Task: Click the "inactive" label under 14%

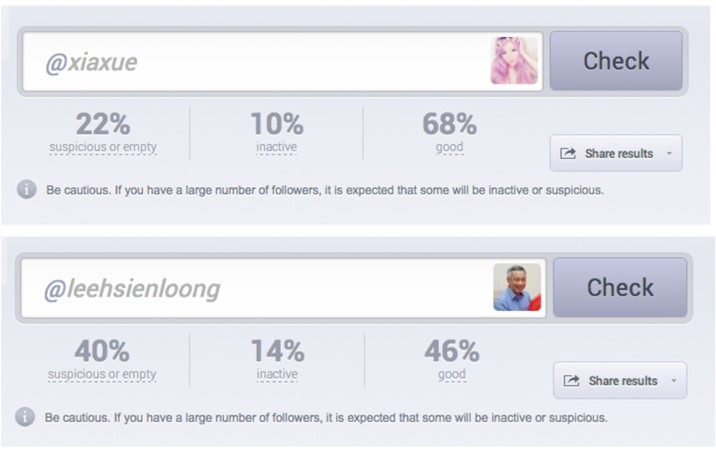Action: point(277,374)
